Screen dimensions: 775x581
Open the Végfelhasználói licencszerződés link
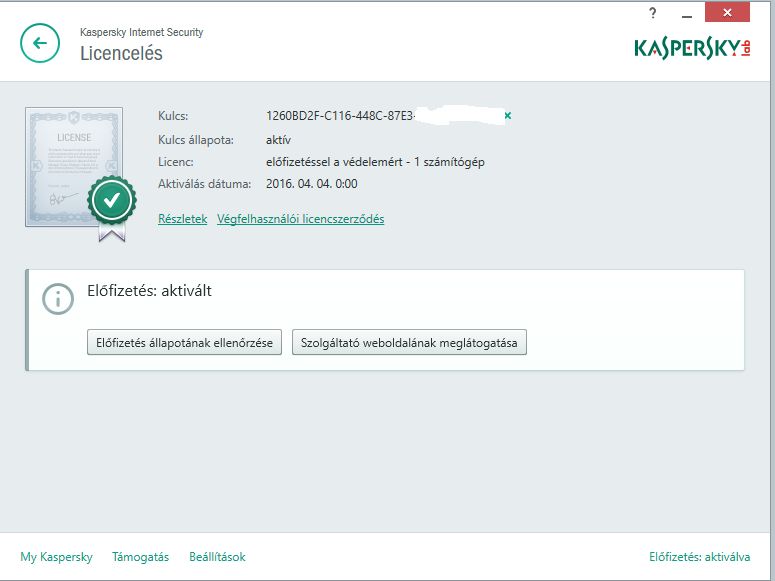(301, 219)
